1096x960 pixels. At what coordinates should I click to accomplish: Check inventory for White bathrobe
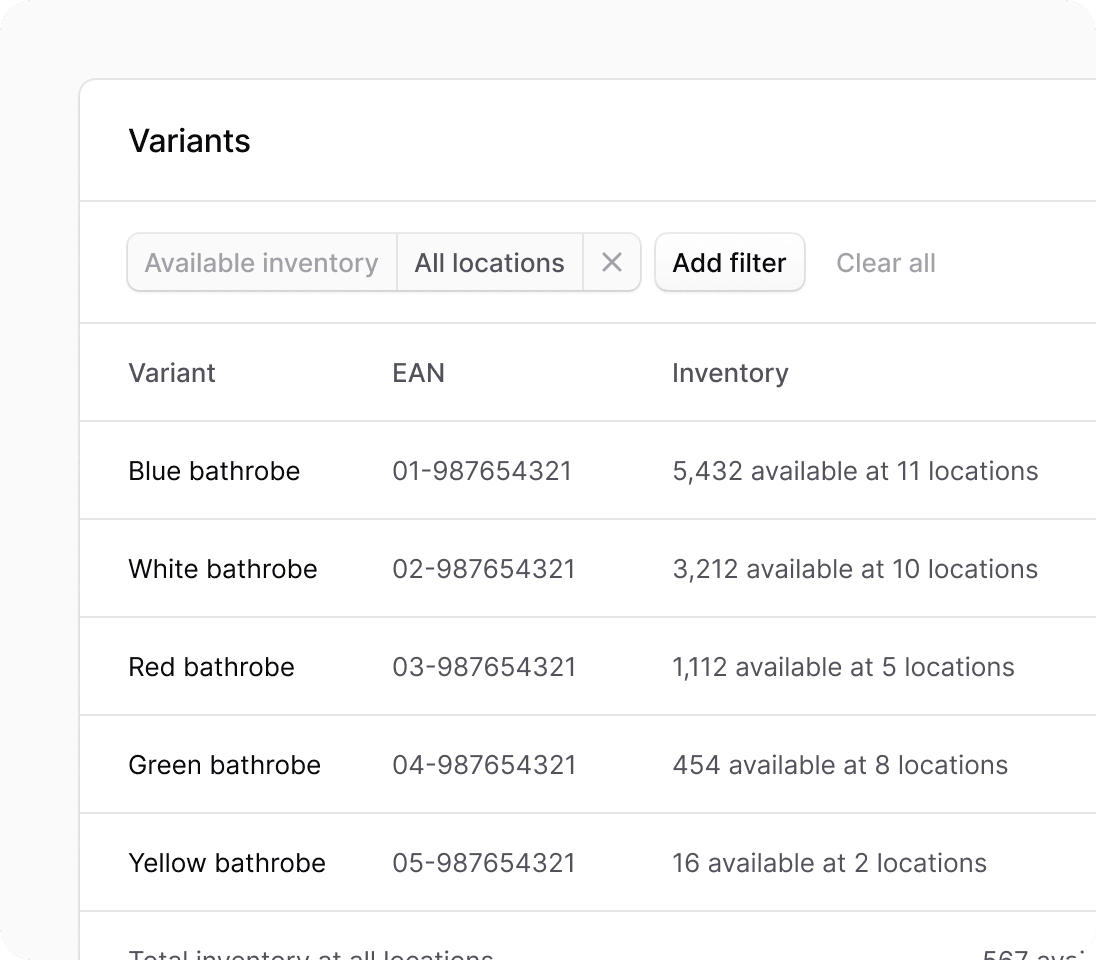pos(855,568)
